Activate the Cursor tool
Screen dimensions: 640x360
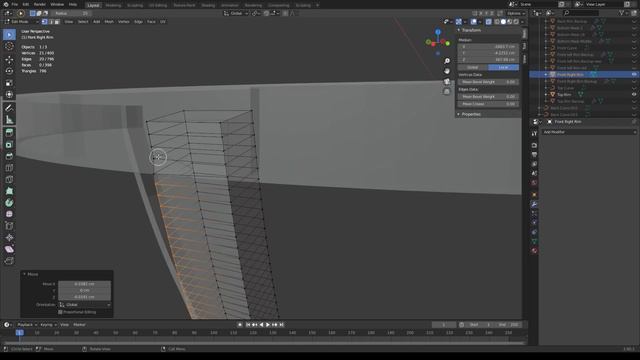coord(9,47)
